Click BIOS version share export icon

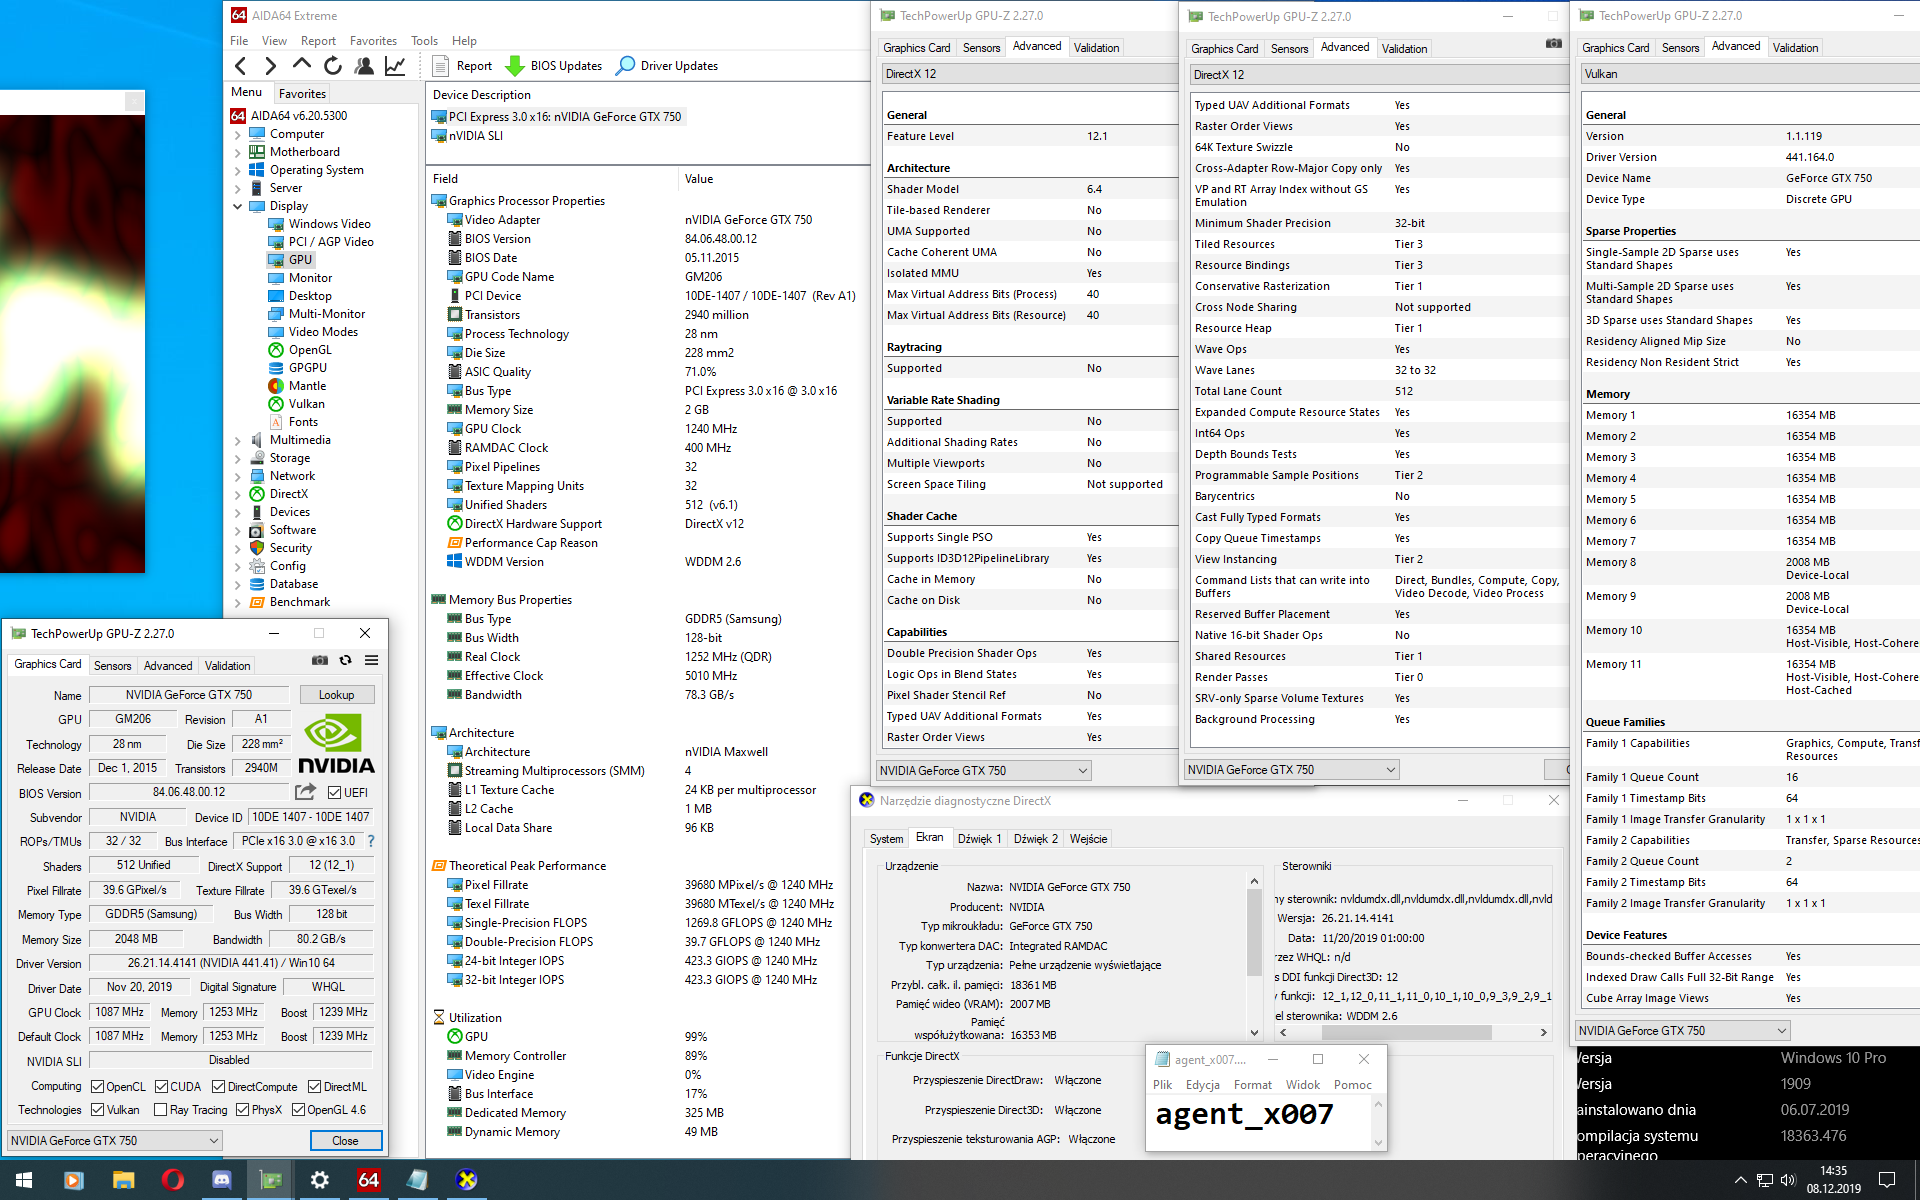[x=306, y=792]
